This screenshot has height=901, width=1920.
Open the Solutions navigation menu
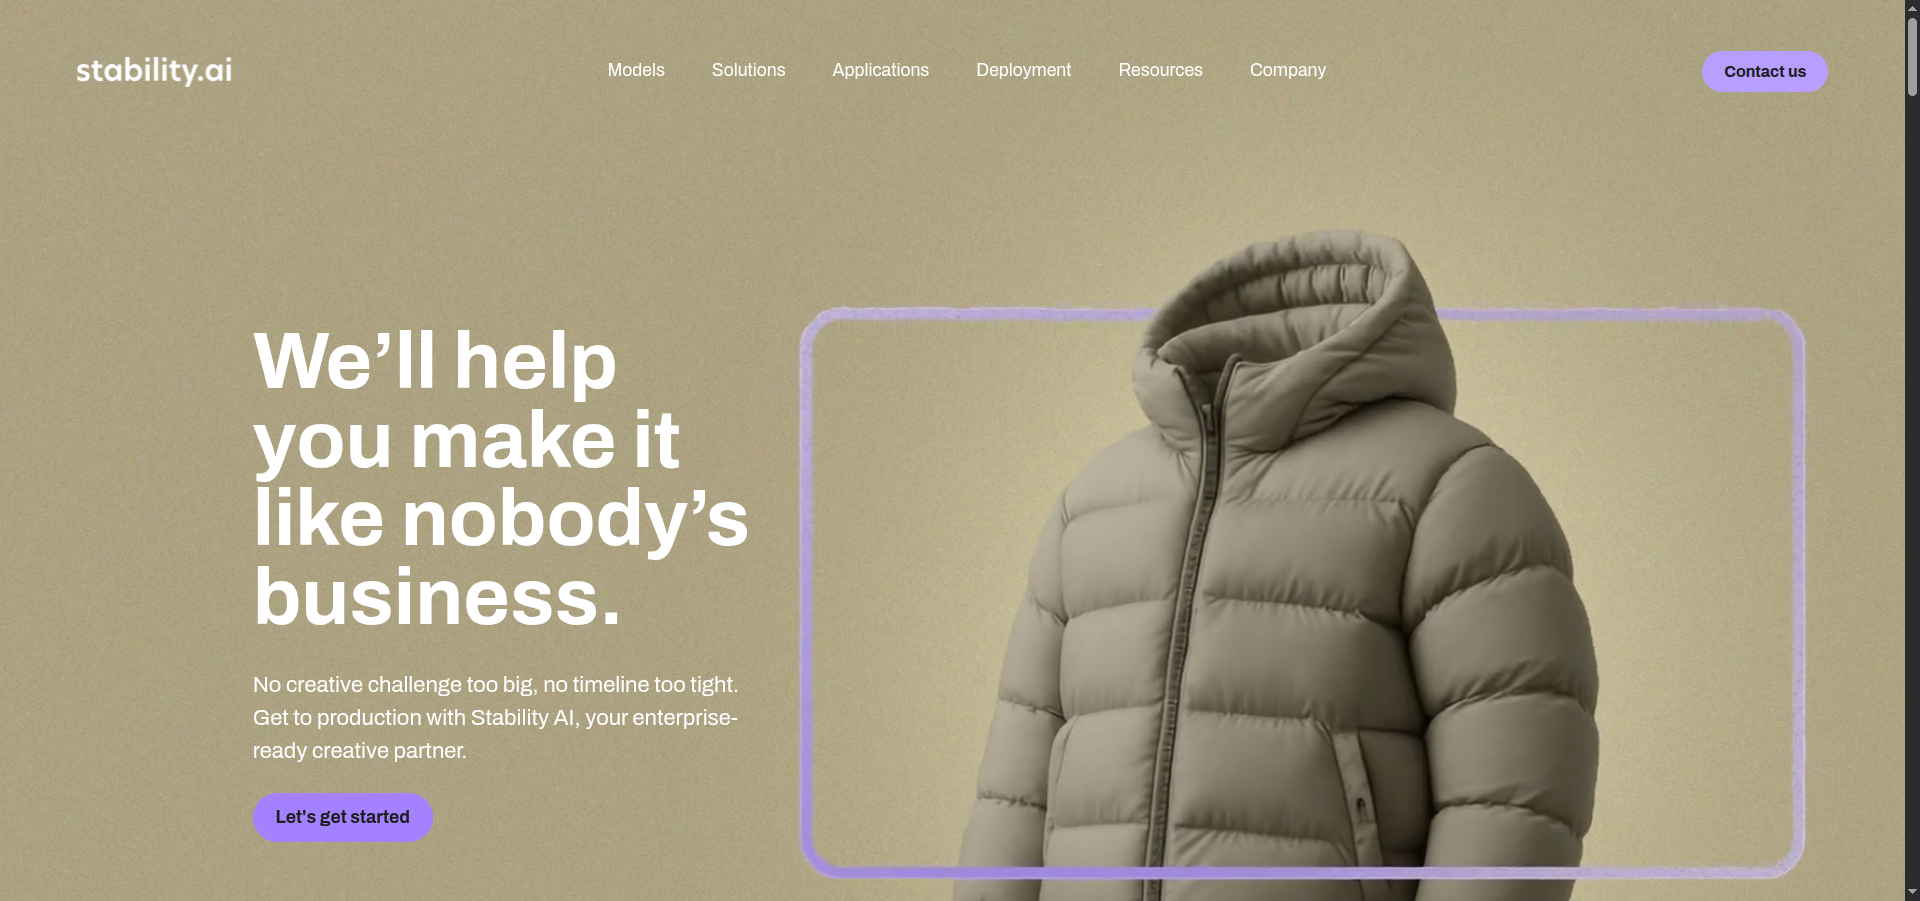pos(748,70)
